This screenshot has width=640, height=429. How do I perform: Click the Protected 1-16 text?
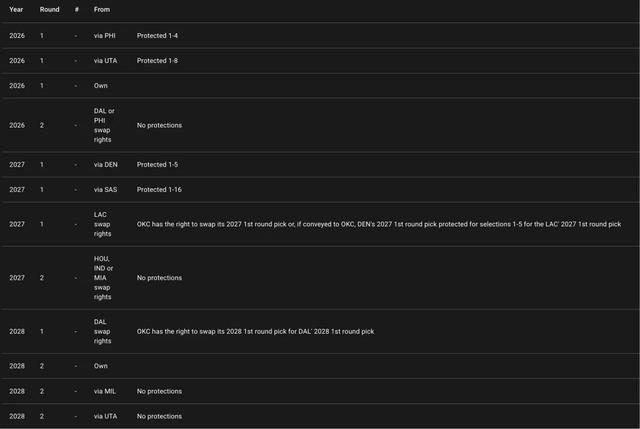pyautogui.click(x=159, y=190)
